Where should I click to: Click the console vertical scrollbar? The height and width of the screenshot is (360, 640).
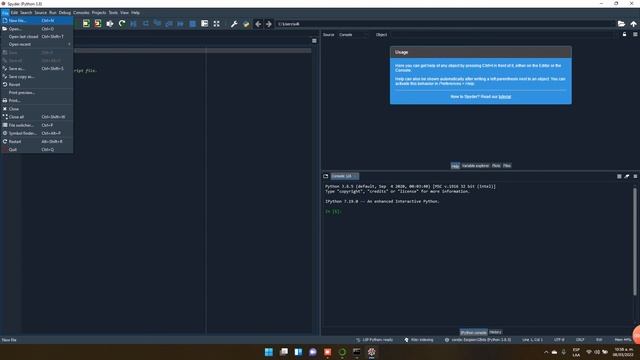pos(635,242)
